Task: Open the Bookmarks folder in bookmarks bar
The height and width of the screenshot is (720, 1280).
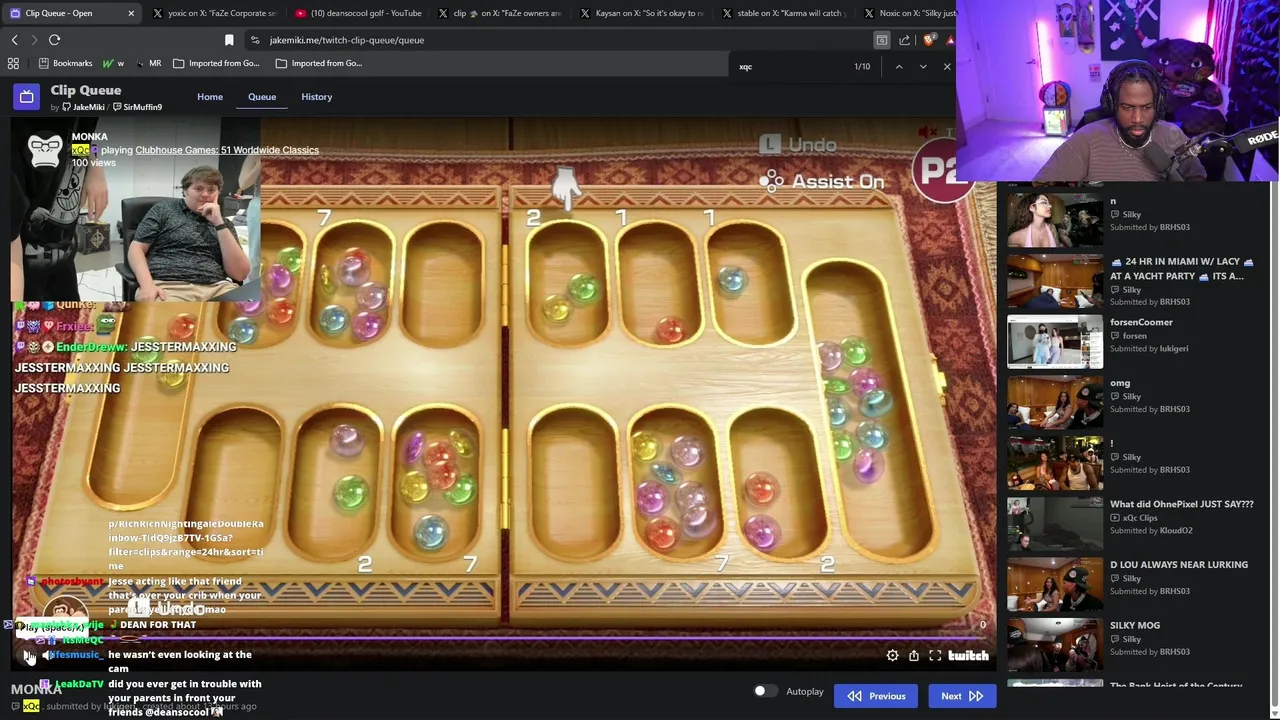Action: pos(65,63)
